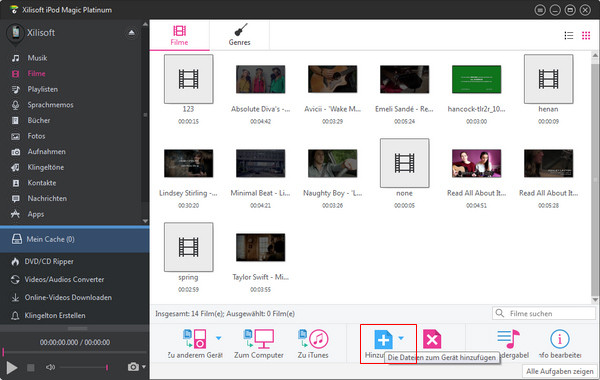Mute the player volume speaker icon
This screenshot has height=380, width=600.
51,367
